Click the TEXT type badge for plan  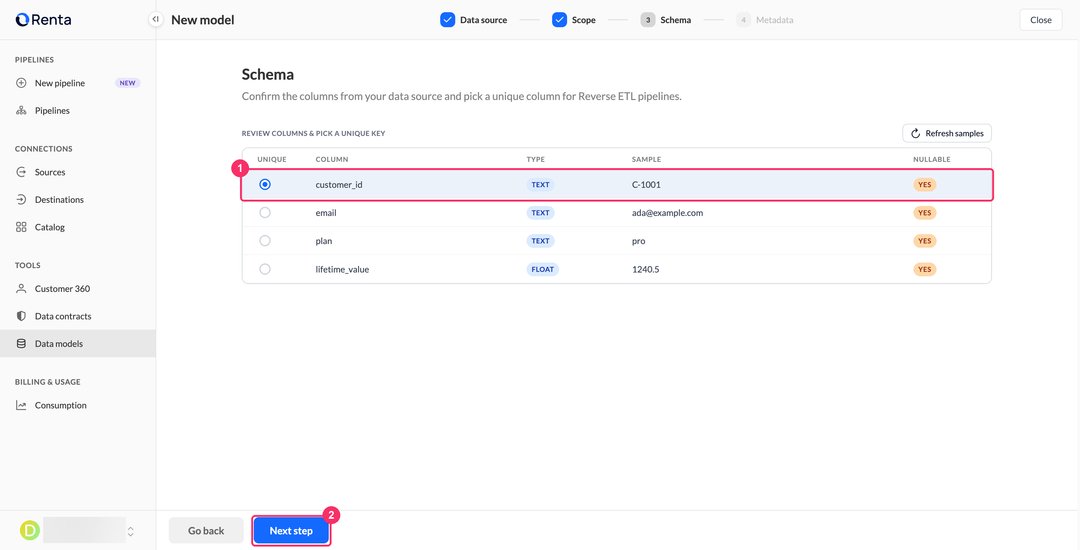(x=541, y=241)
